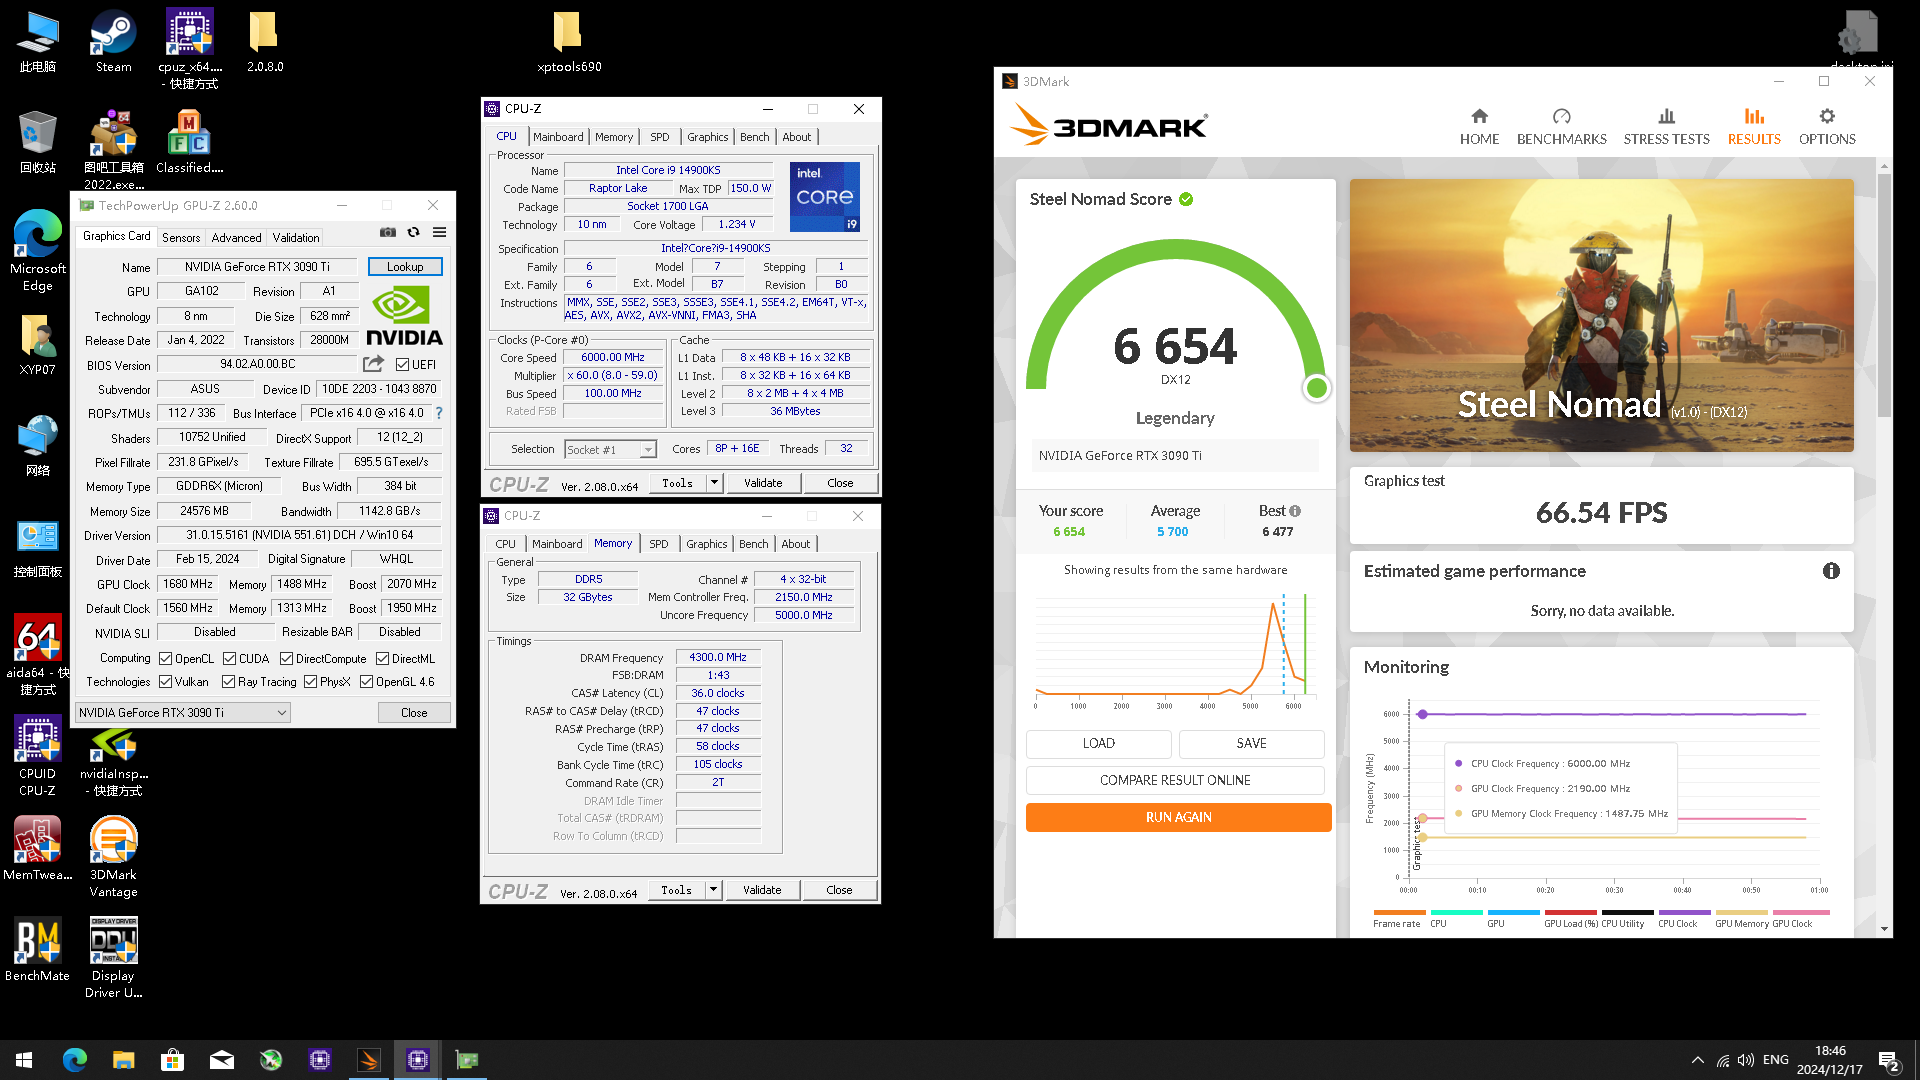Switch to the GPU-Z Sensors tab
The width and height of the screenshot is (1920, 1080).
click(181, 238)
